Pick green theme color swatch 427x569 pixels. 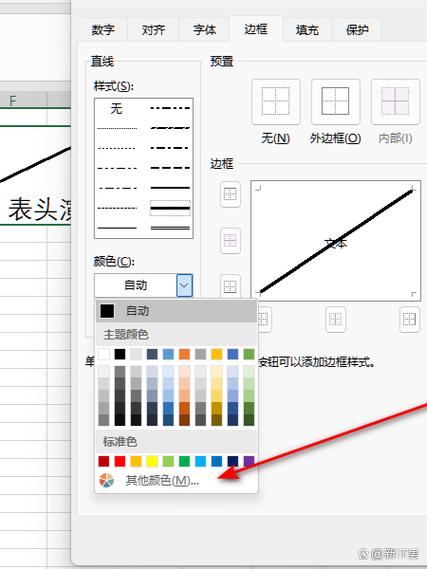249,354
